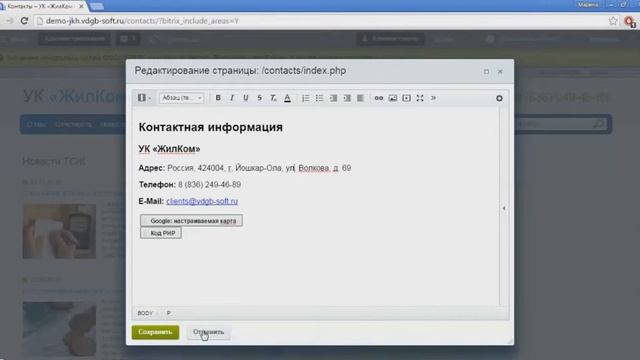The height and width of the screenshot is (360, 640).
Task: Open editor settings gear
Action: [x=499, y=98]
